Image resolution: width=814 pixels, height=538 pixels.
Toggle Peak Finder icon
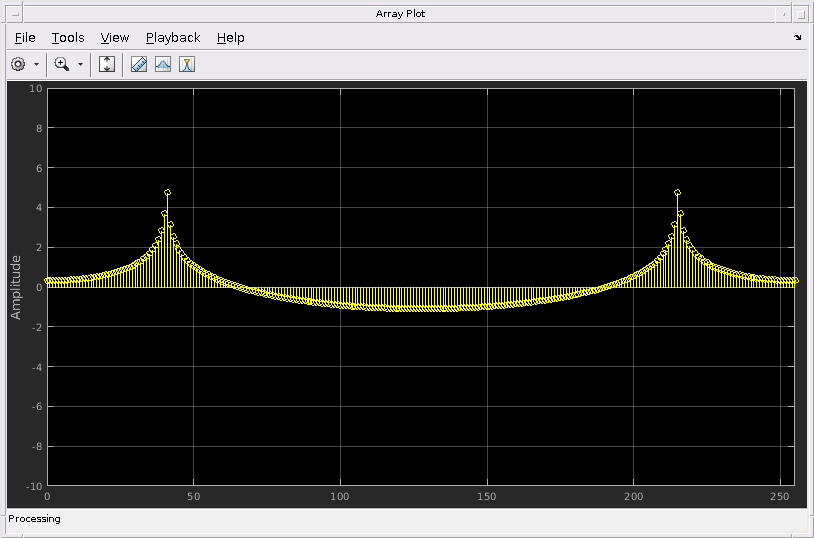pos(187,64)
